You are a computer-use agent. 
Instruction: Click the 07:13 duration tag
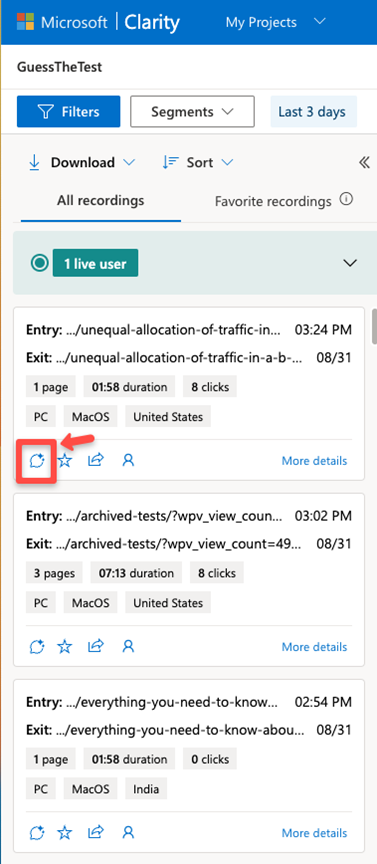[x=136, y=573]
